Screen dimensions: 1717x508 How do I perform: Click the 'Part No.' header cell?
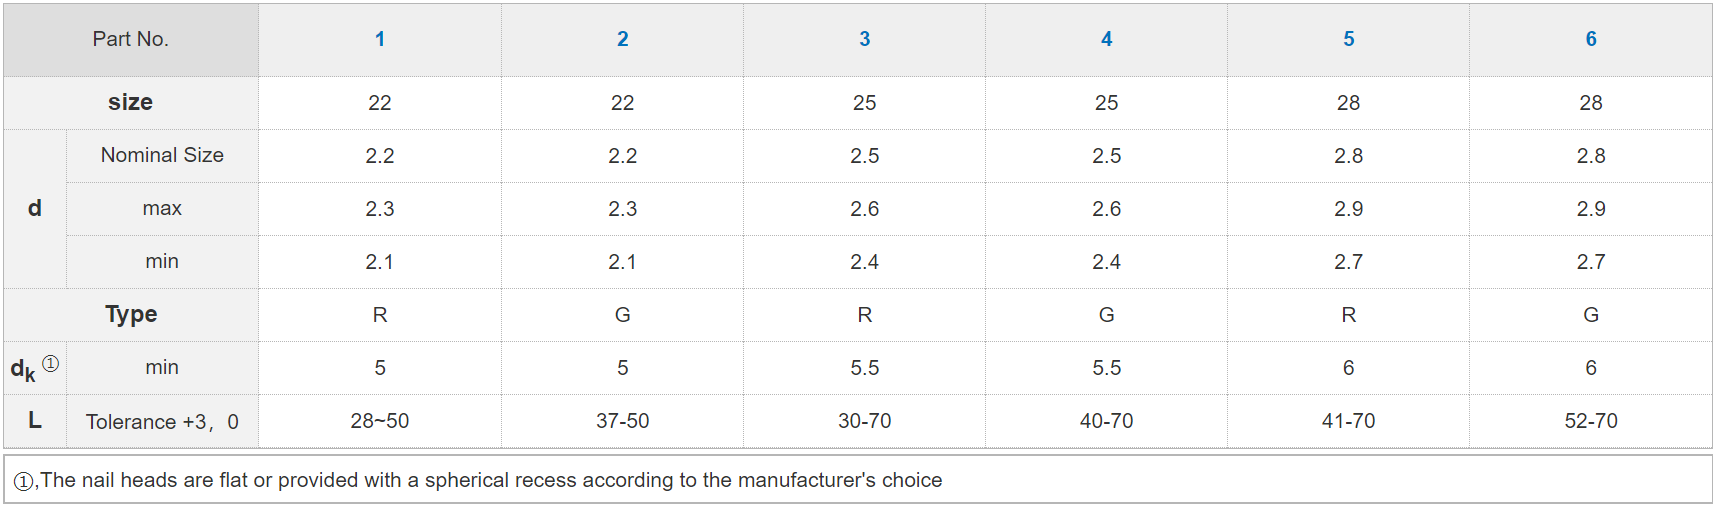(x=130, y=39)
